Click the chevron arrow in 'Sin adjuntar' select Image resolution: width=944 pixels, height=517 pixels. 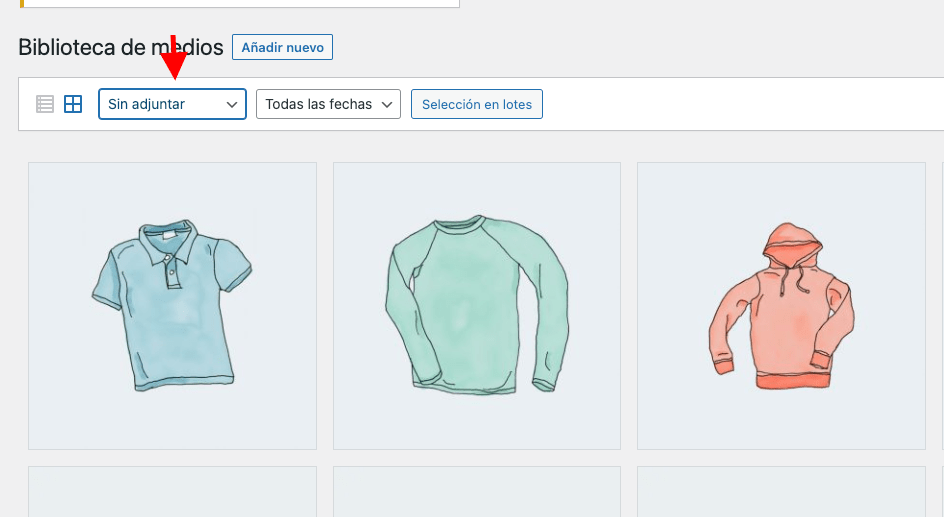point(232,105)
